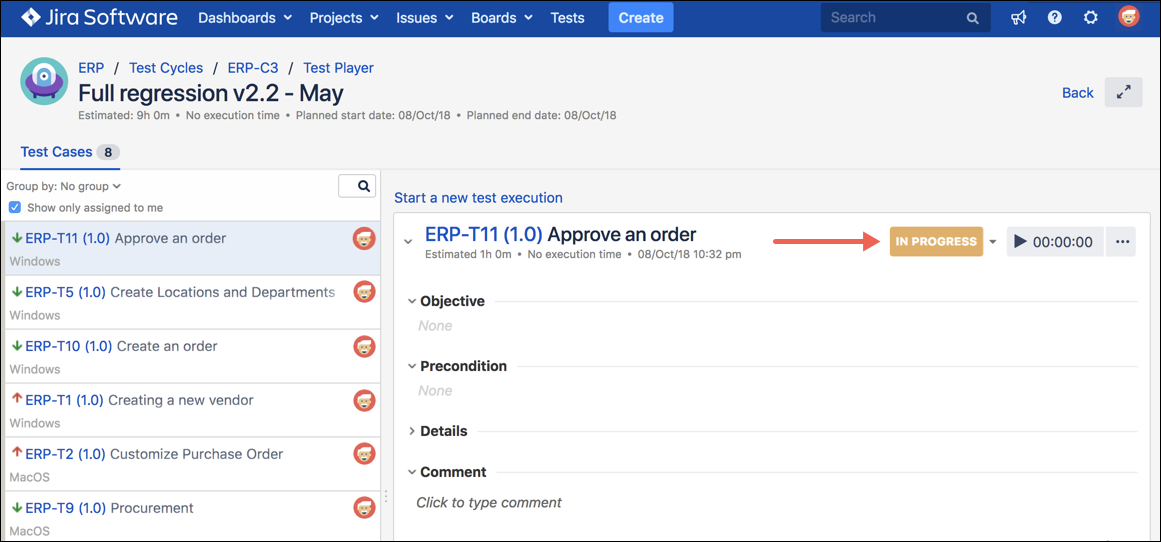
Task: Collapse the Objective section
Action: (413, 301)
